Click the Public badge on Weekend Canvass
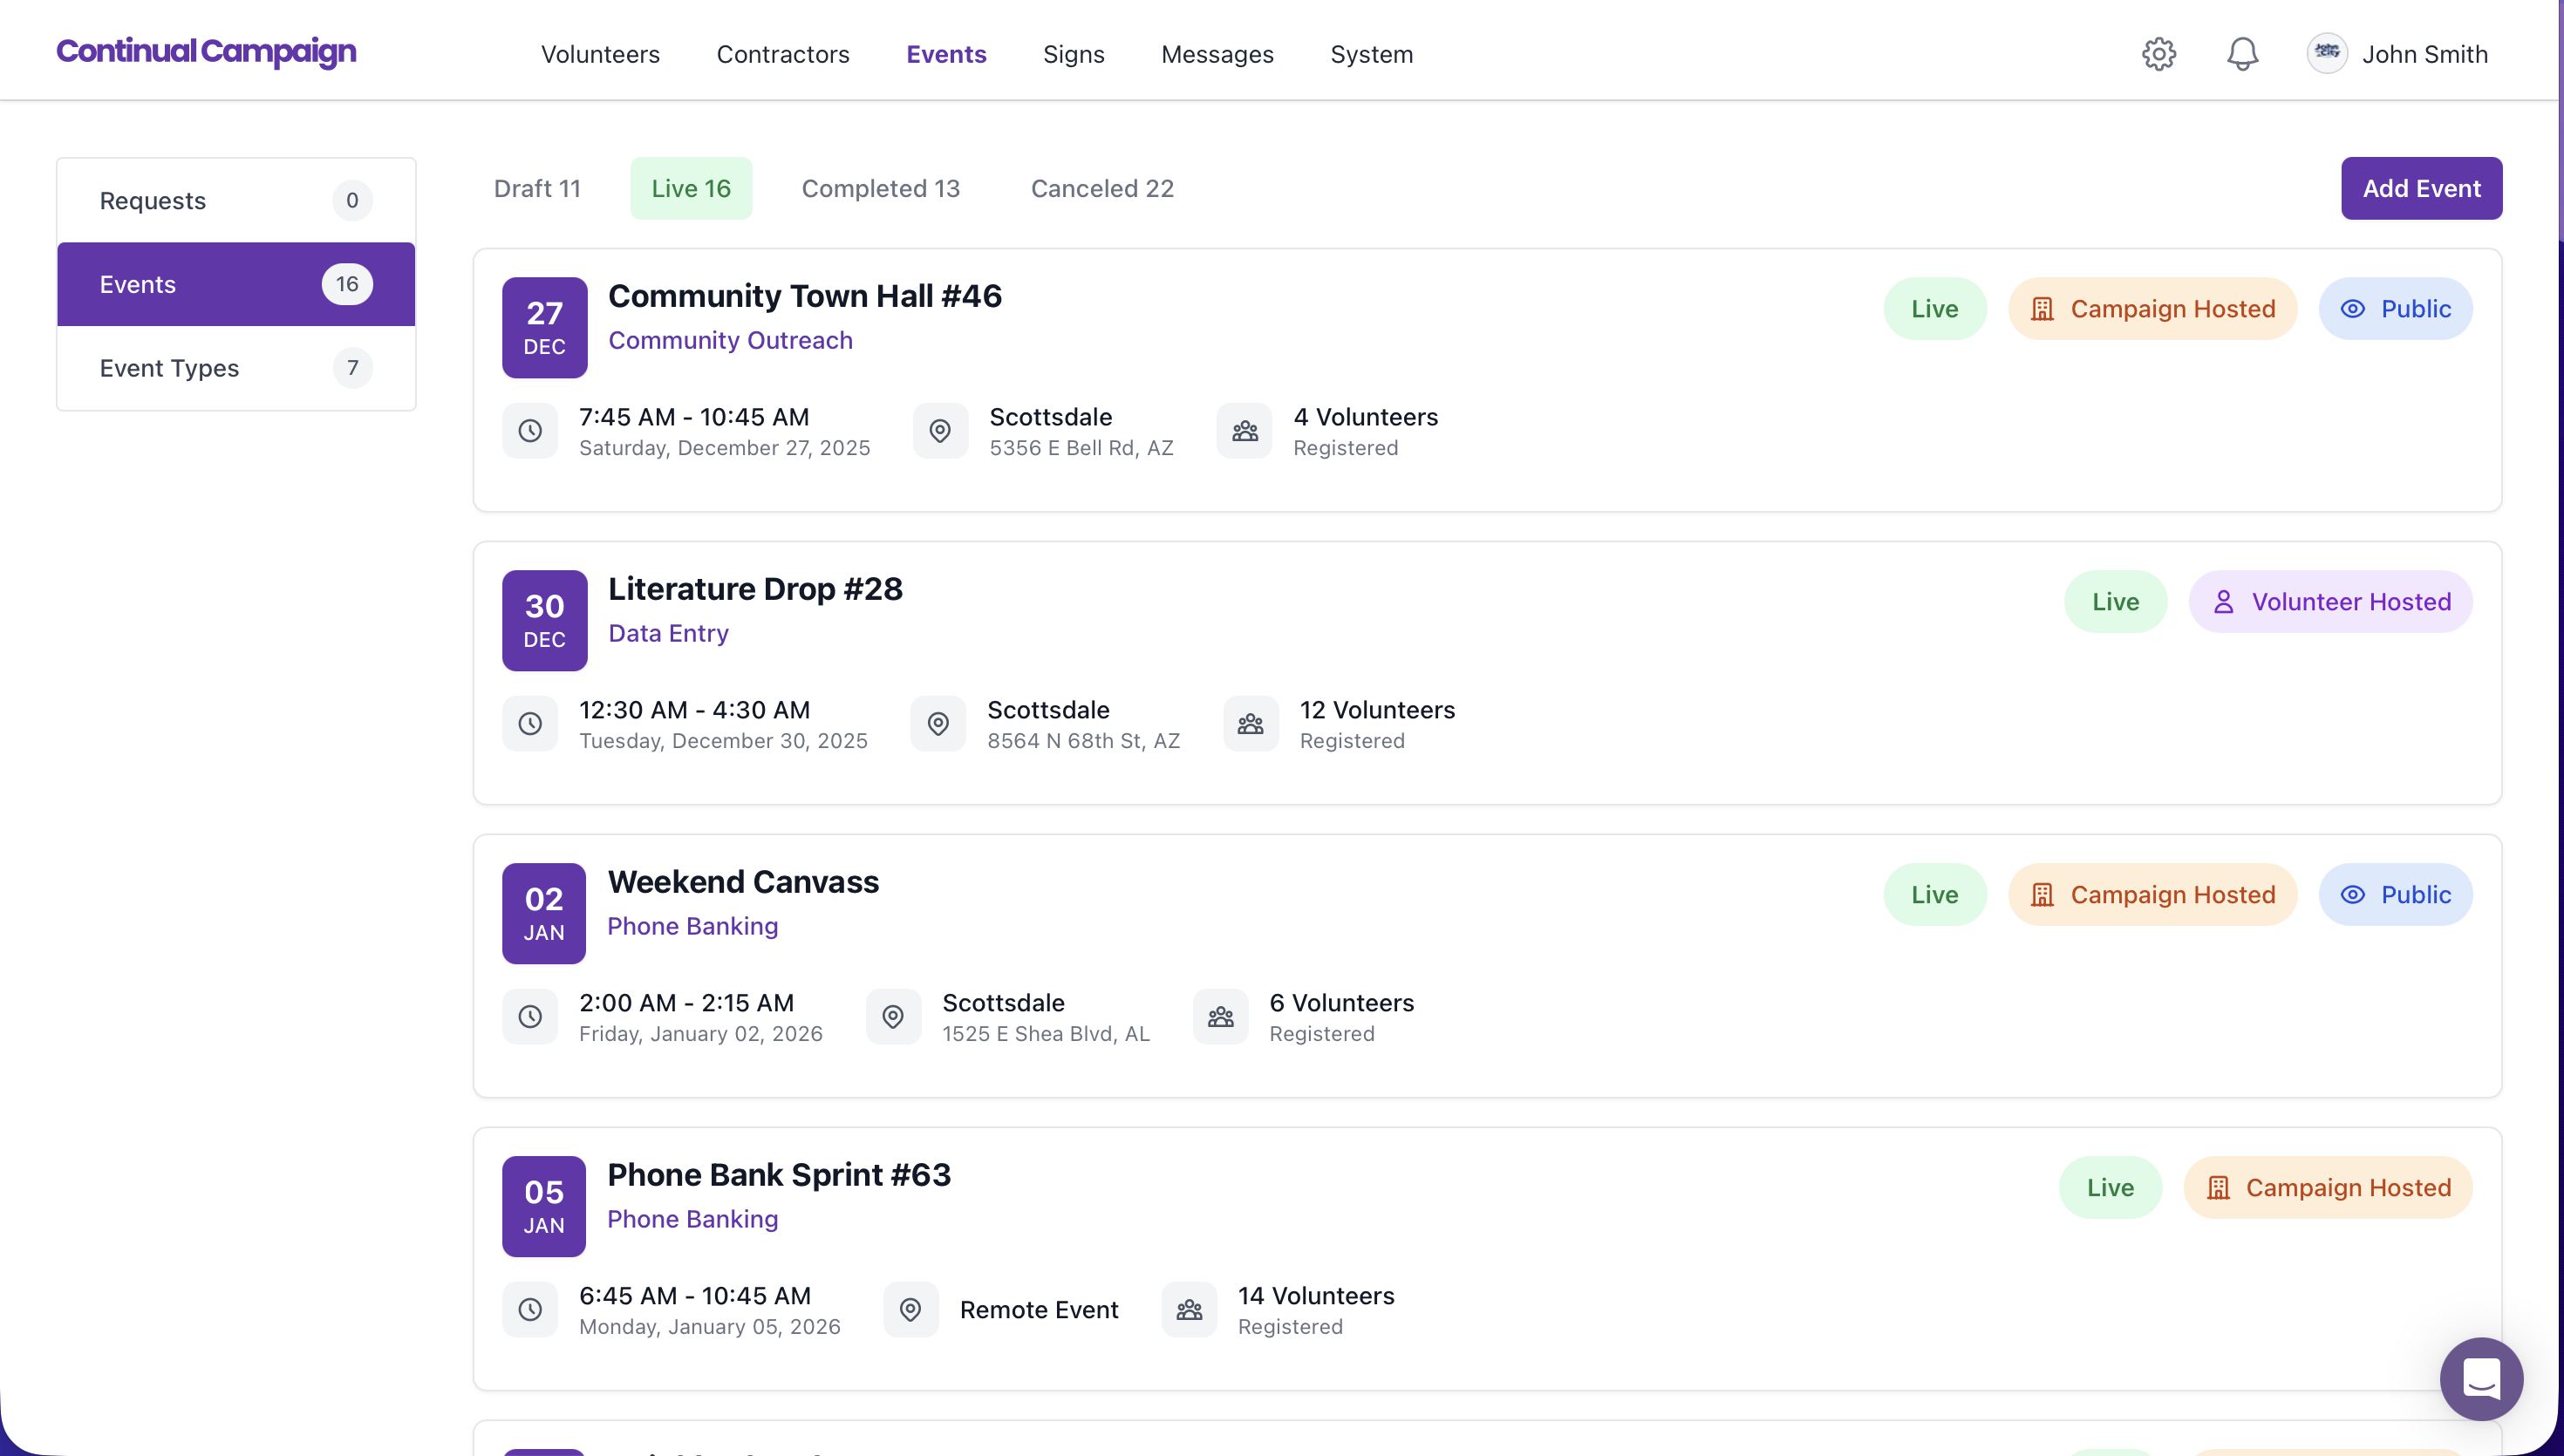Image resolution: width=2564 pixels, height=1456 pixels. 2395,895
